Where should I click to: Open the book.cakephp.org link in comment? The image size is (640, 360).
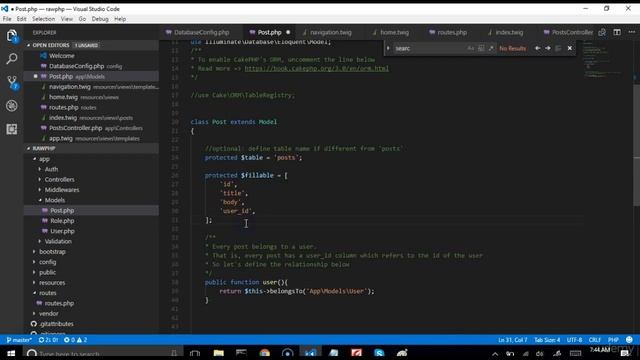pos(316,69)
